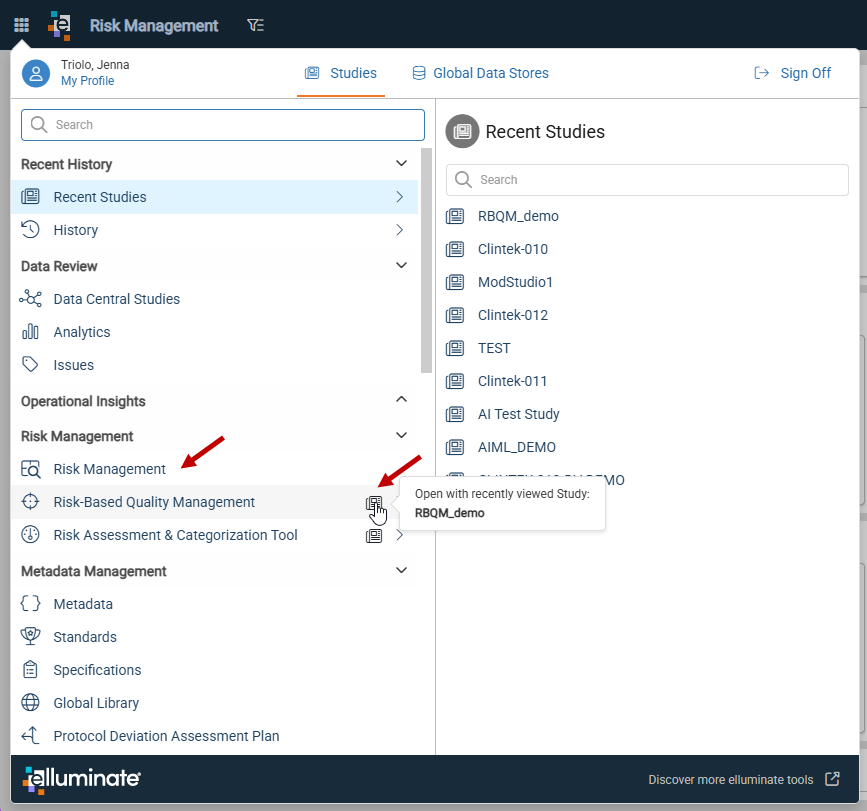Viewport: 867px width, 811px height.
Task: Click the study icon beside Clintek-010
Action: coord(455,249)
